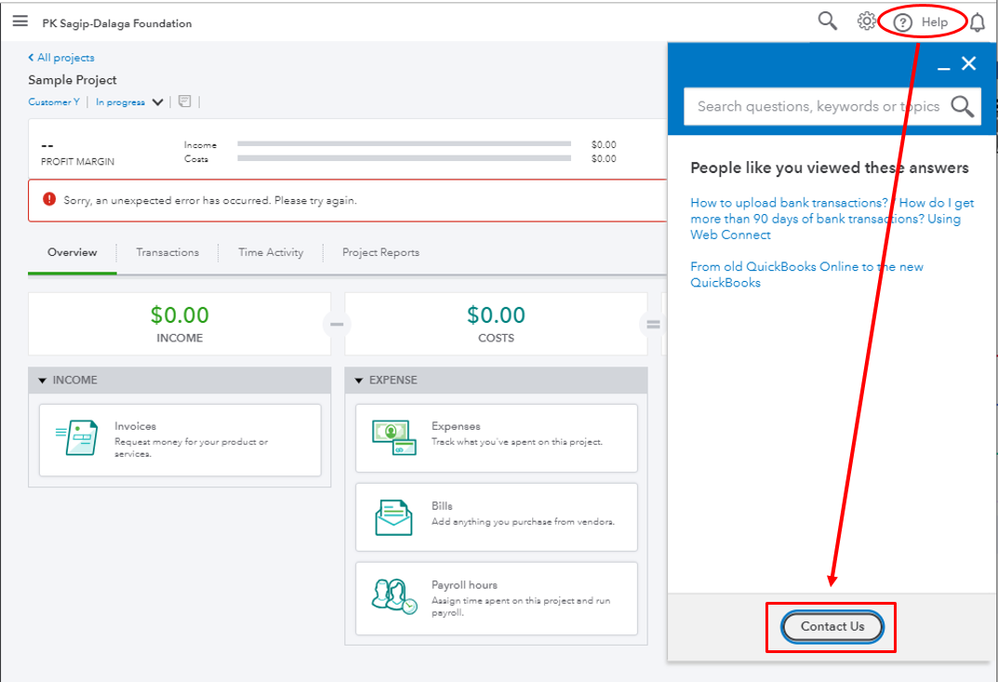
Task: Open the Bills card title
Action: 442,506
